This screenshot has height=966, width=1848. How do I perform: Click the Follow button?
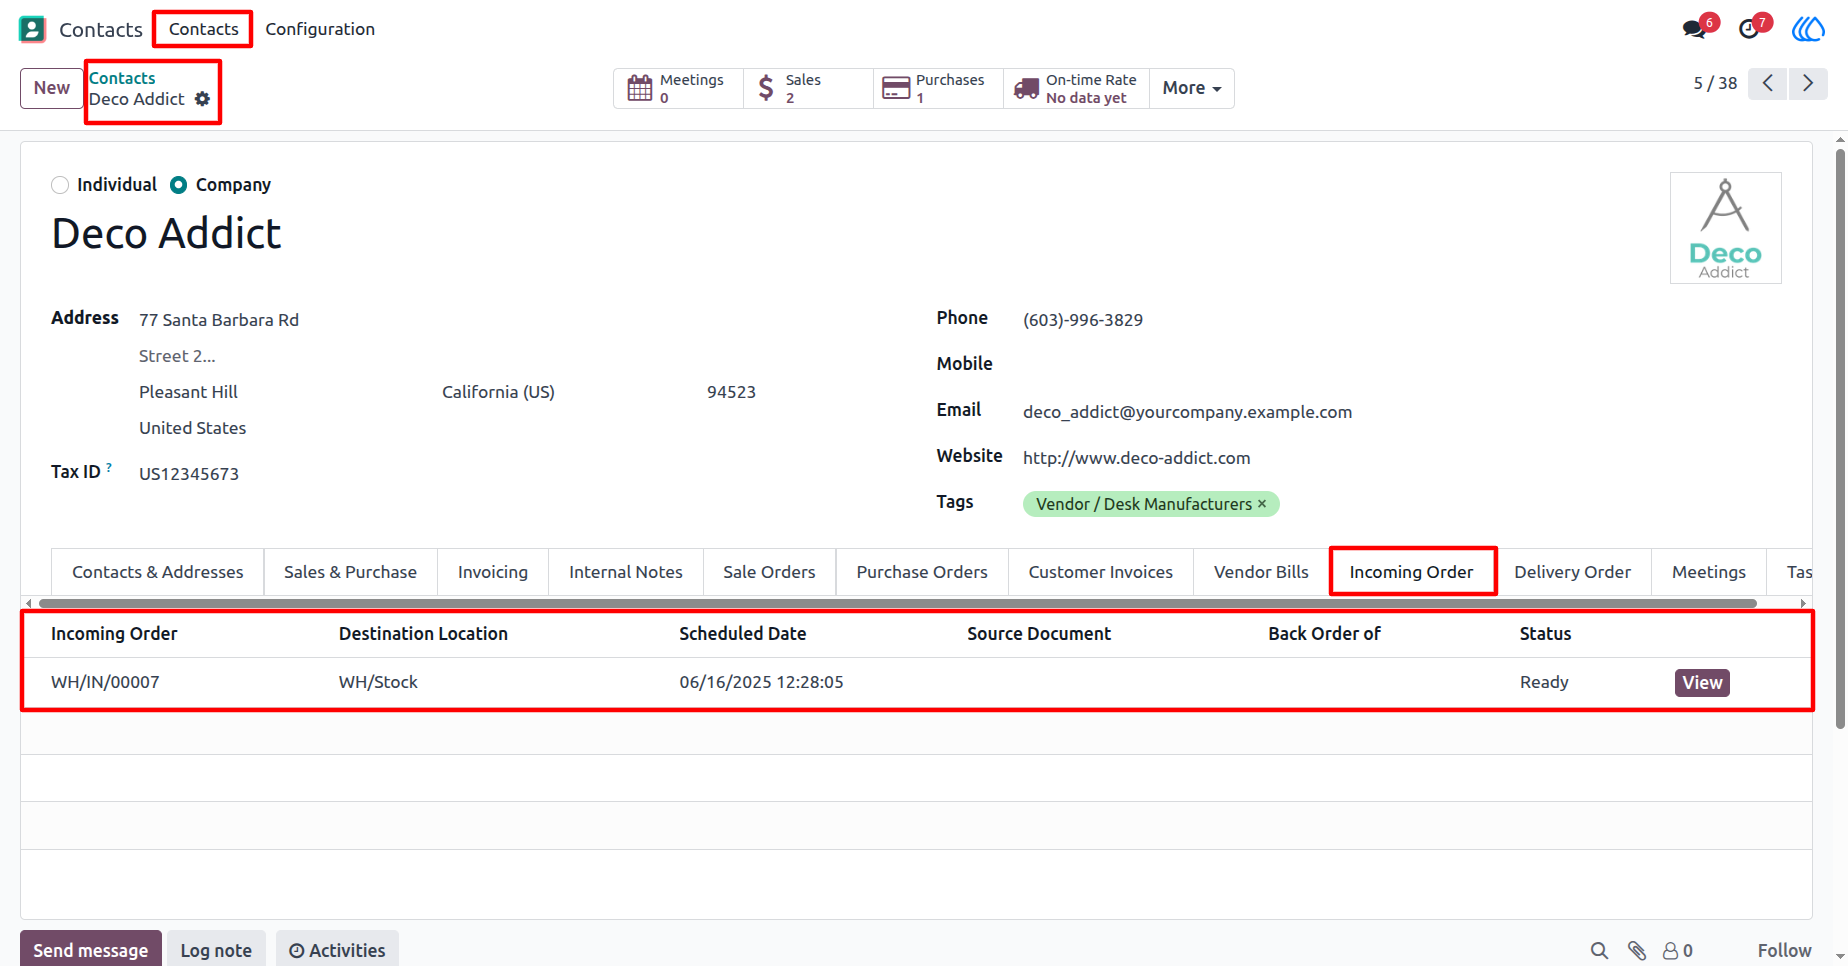[x=1784, y=951]
